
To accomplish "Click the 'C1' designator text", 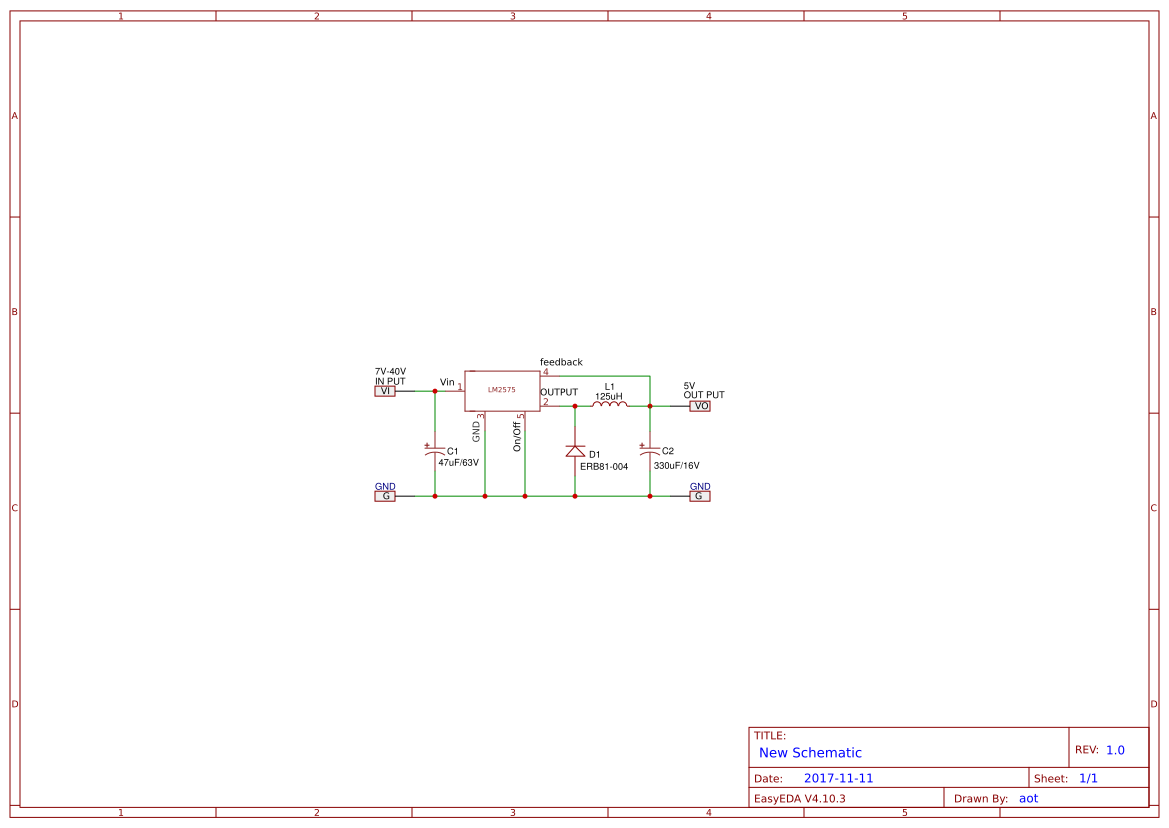I will tap(453, 452).
